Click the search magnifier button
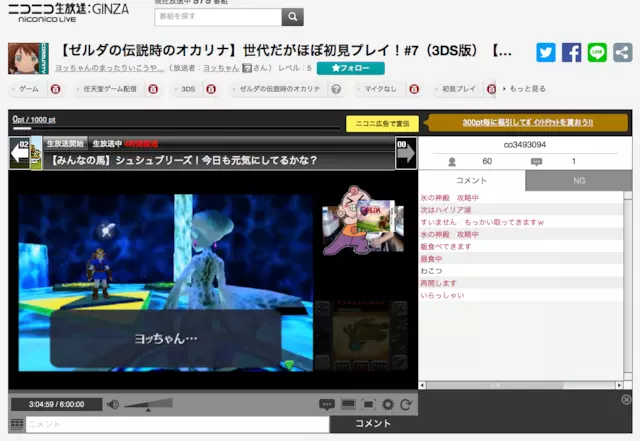The image size is (640, 441). (x=292, y=17)
